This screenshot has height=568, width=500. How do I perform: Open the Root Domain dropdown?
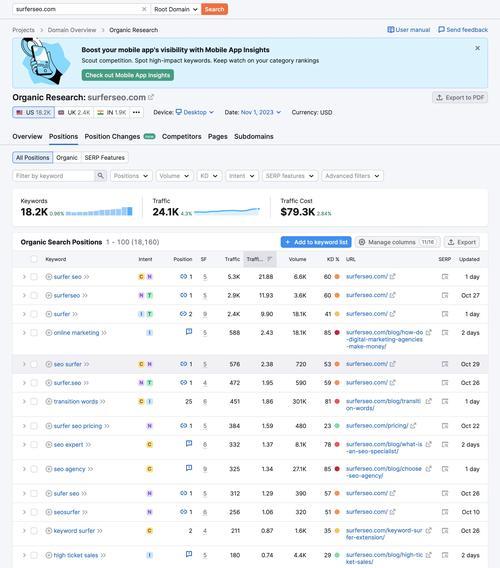pos(176,9)
